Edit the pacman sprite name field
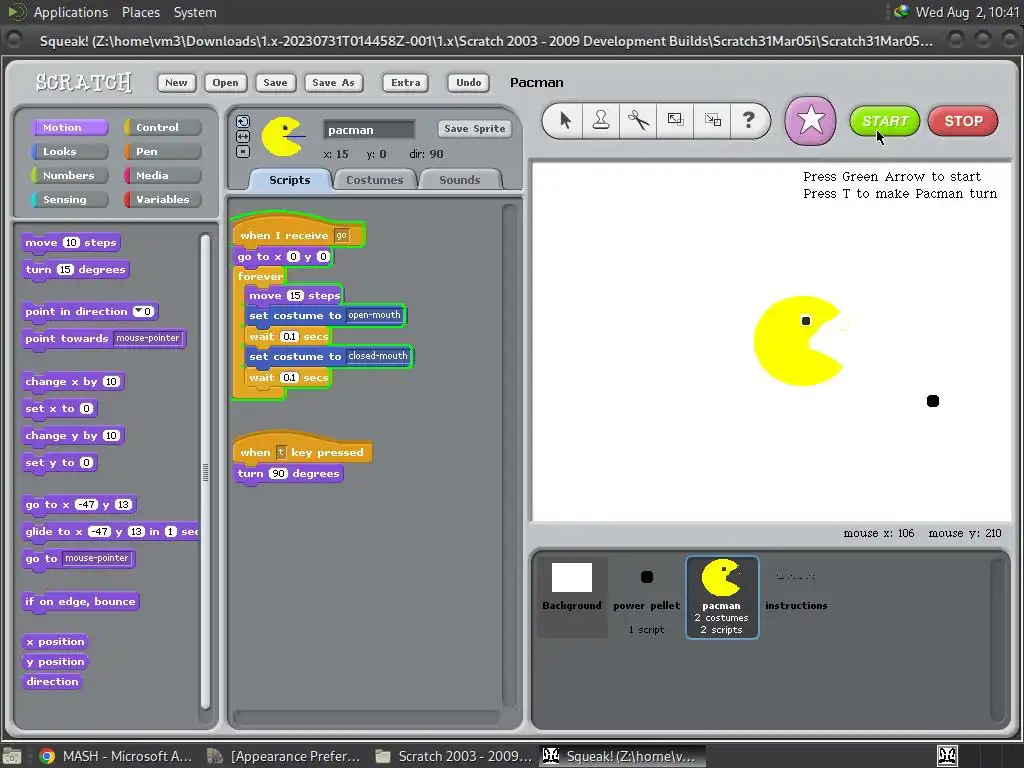 click(369, 130)
